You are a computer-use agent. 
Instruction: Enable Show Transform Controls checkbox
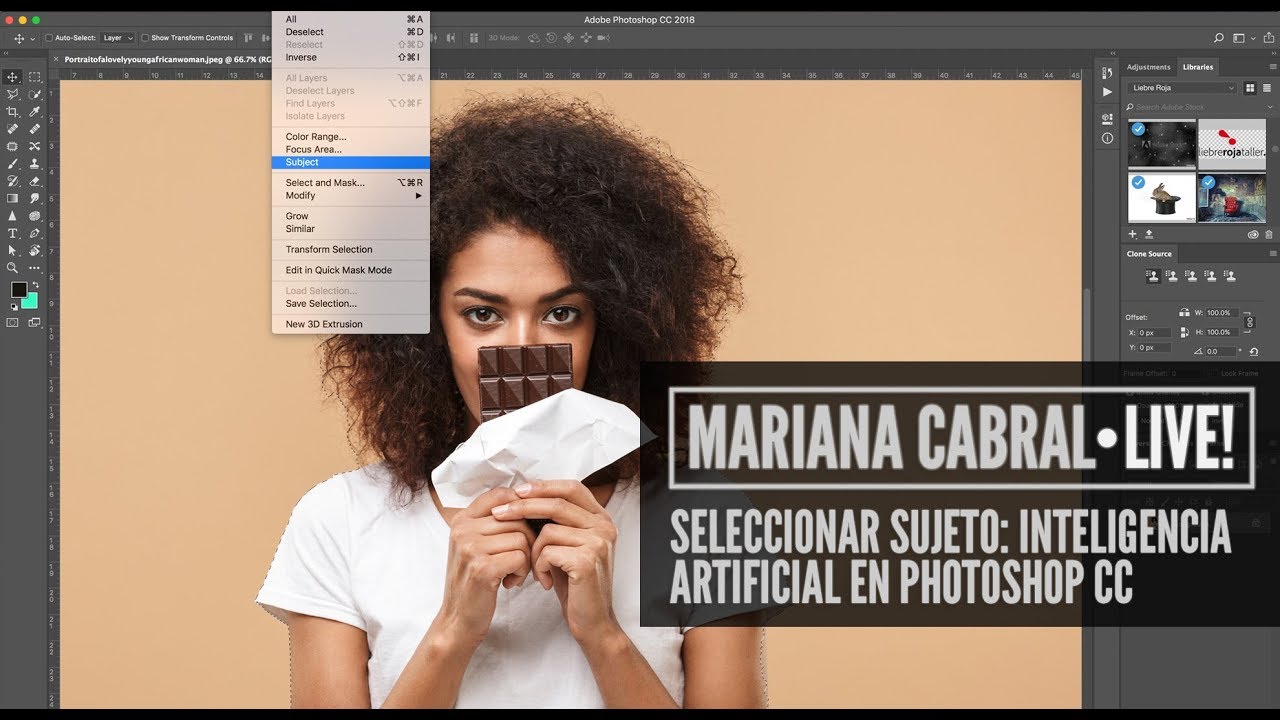pos(145,38)
